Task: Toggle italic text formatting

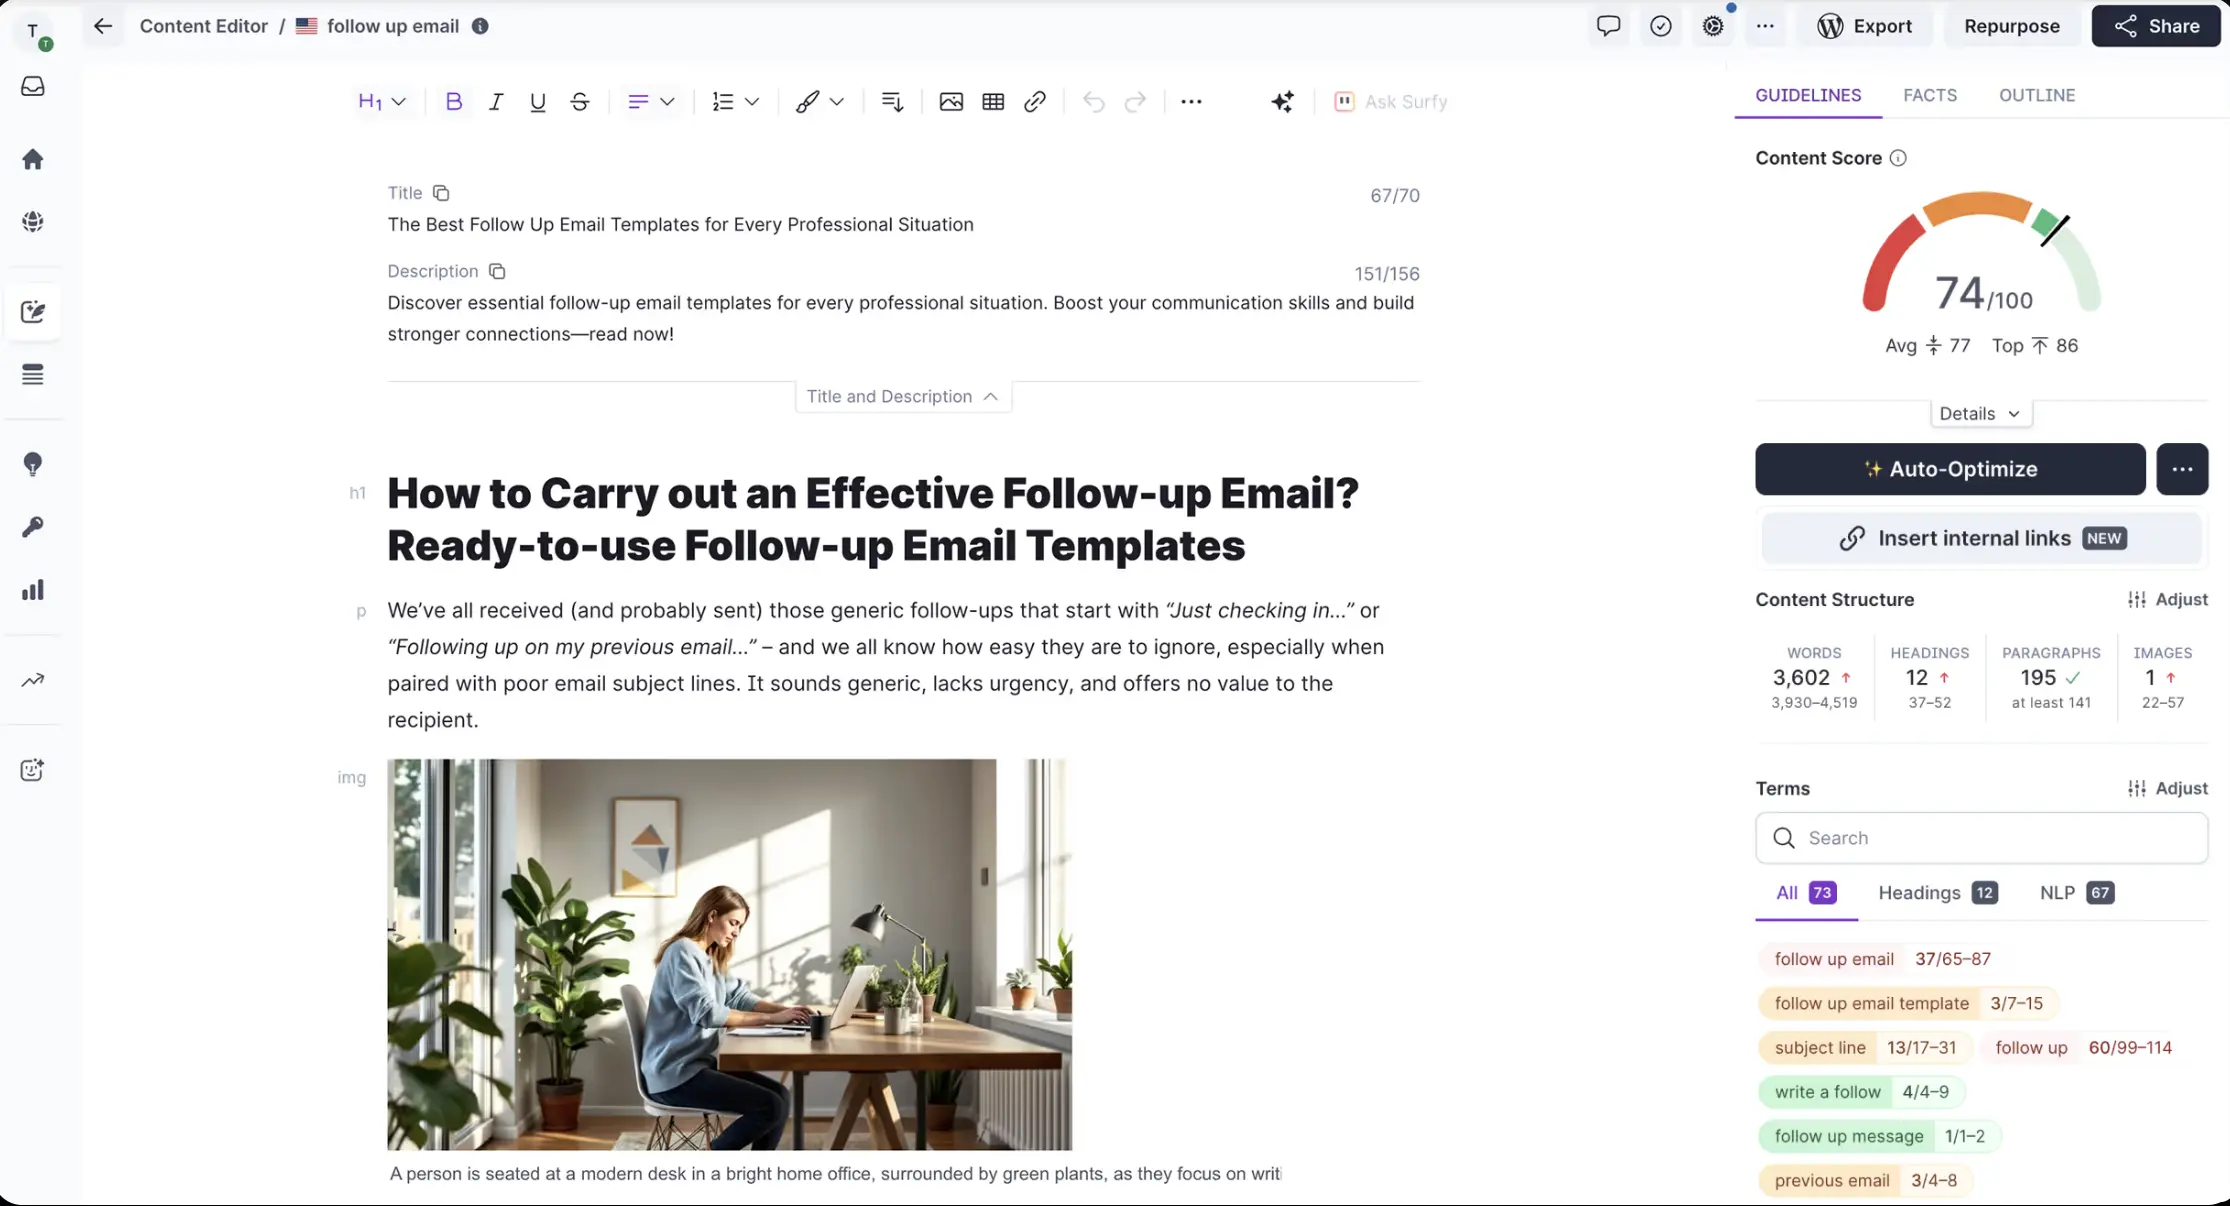Action: tap(495, 101)
